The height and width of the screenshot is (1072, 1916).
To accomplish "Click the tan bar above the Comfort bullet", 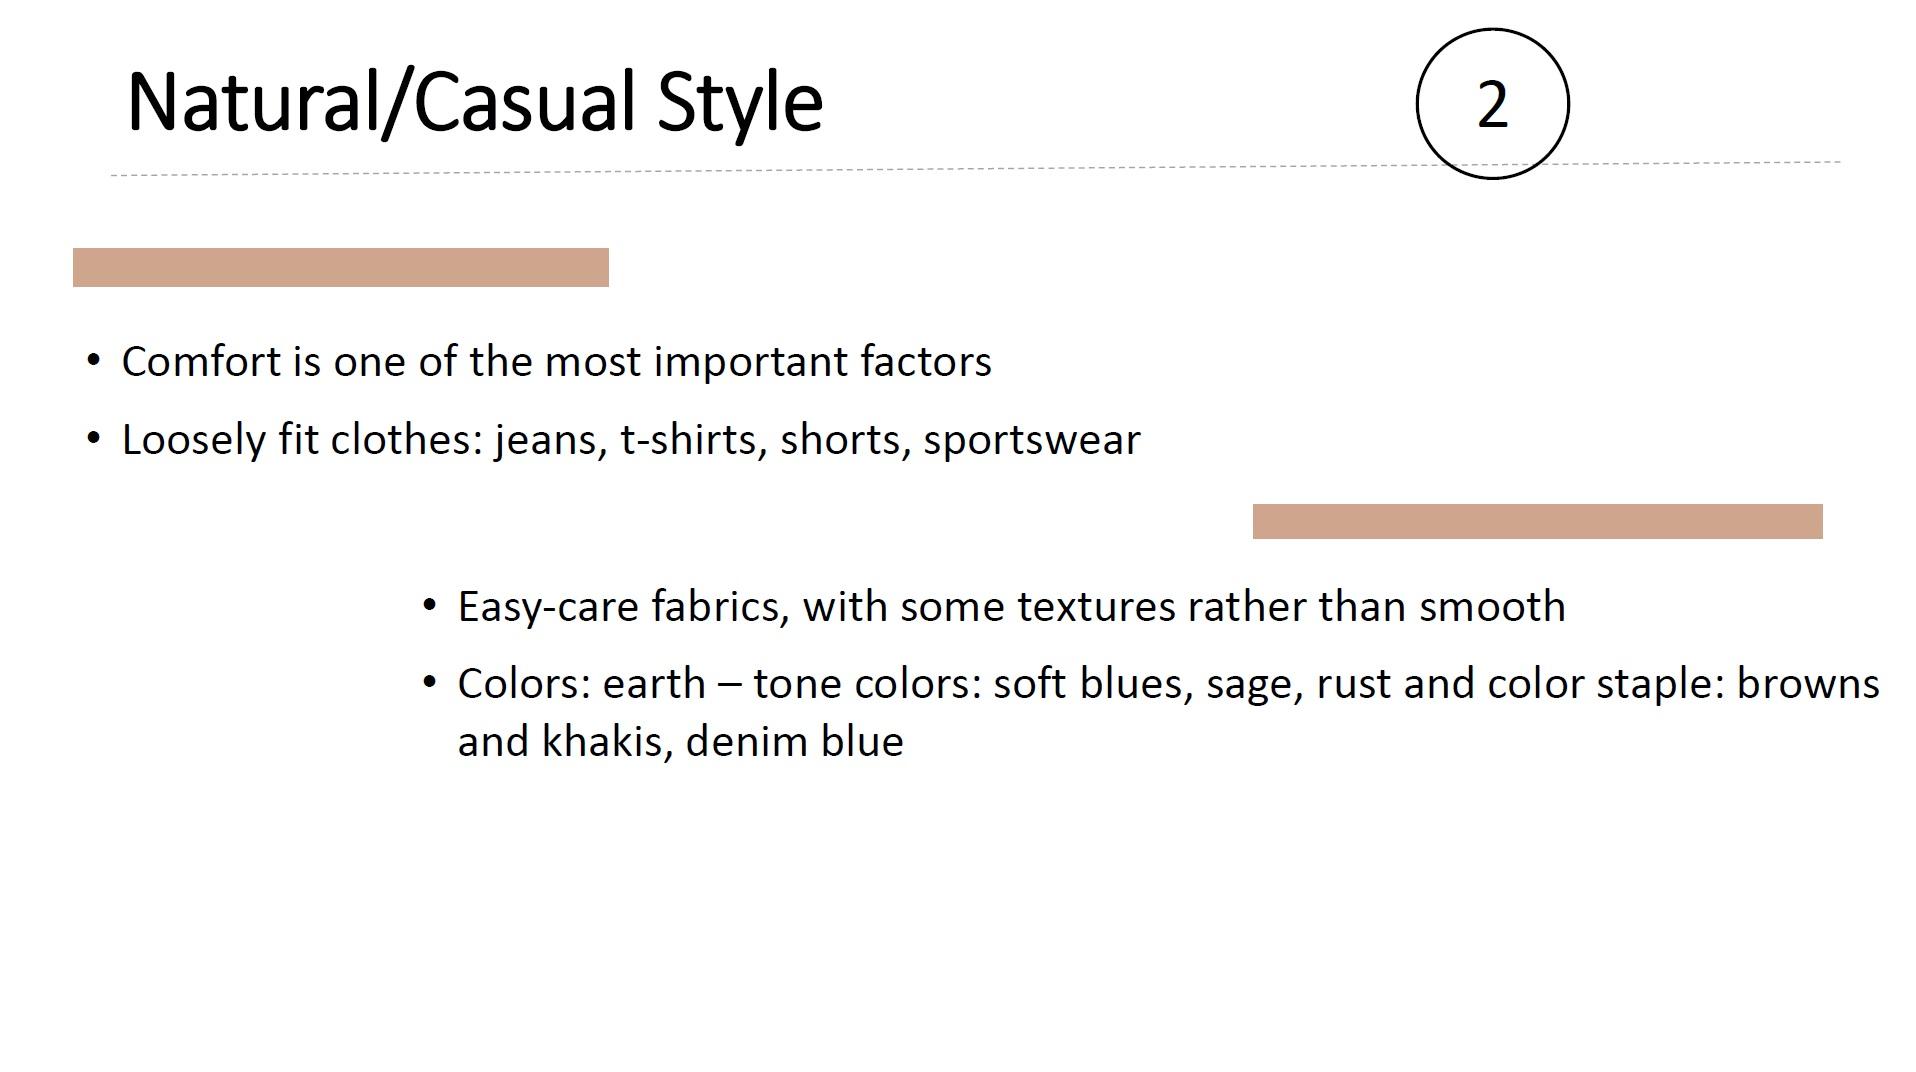I will pyautogui.click(x=341, y=267).
